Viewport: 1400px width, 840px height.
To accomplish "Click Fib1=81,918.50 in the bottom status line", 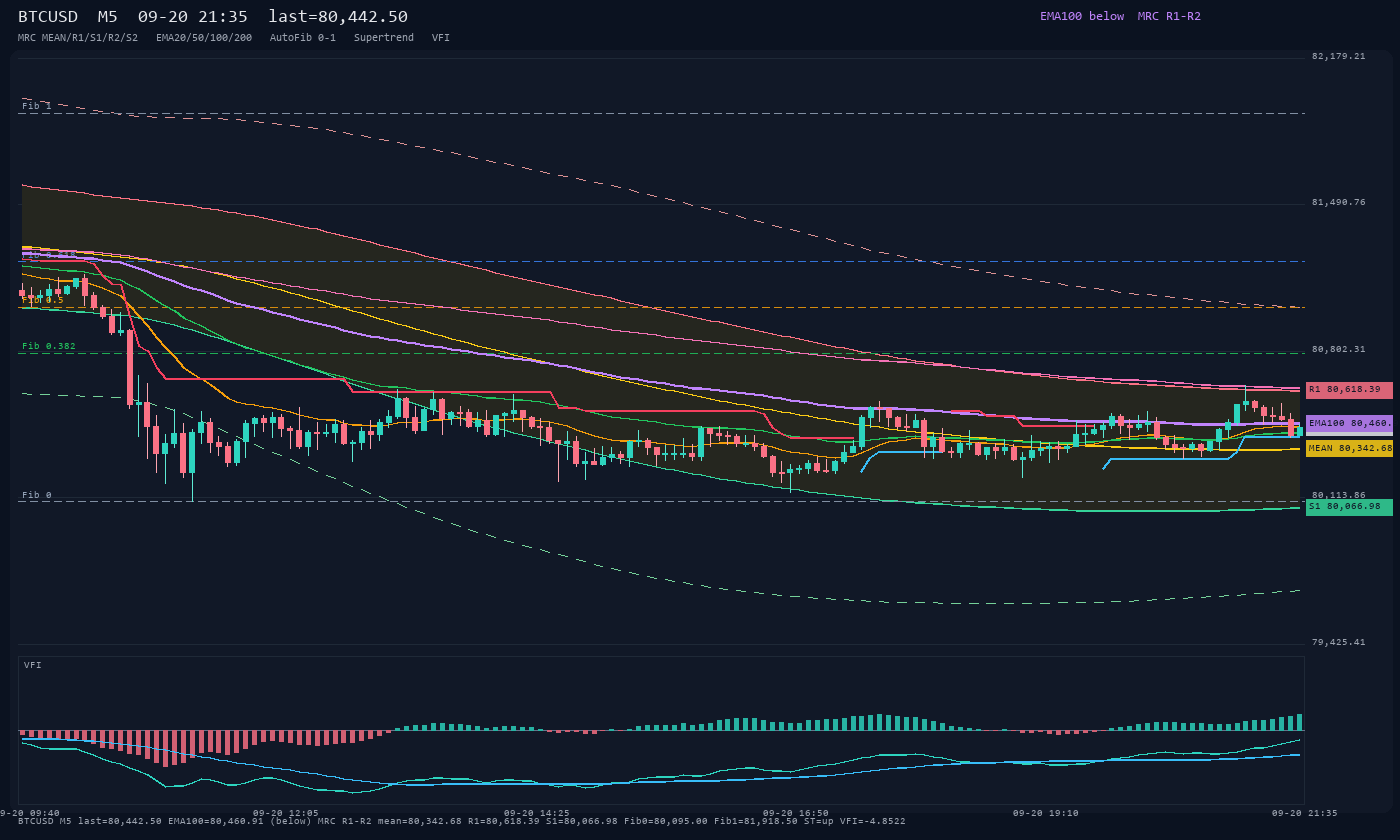I will point(756,821).
